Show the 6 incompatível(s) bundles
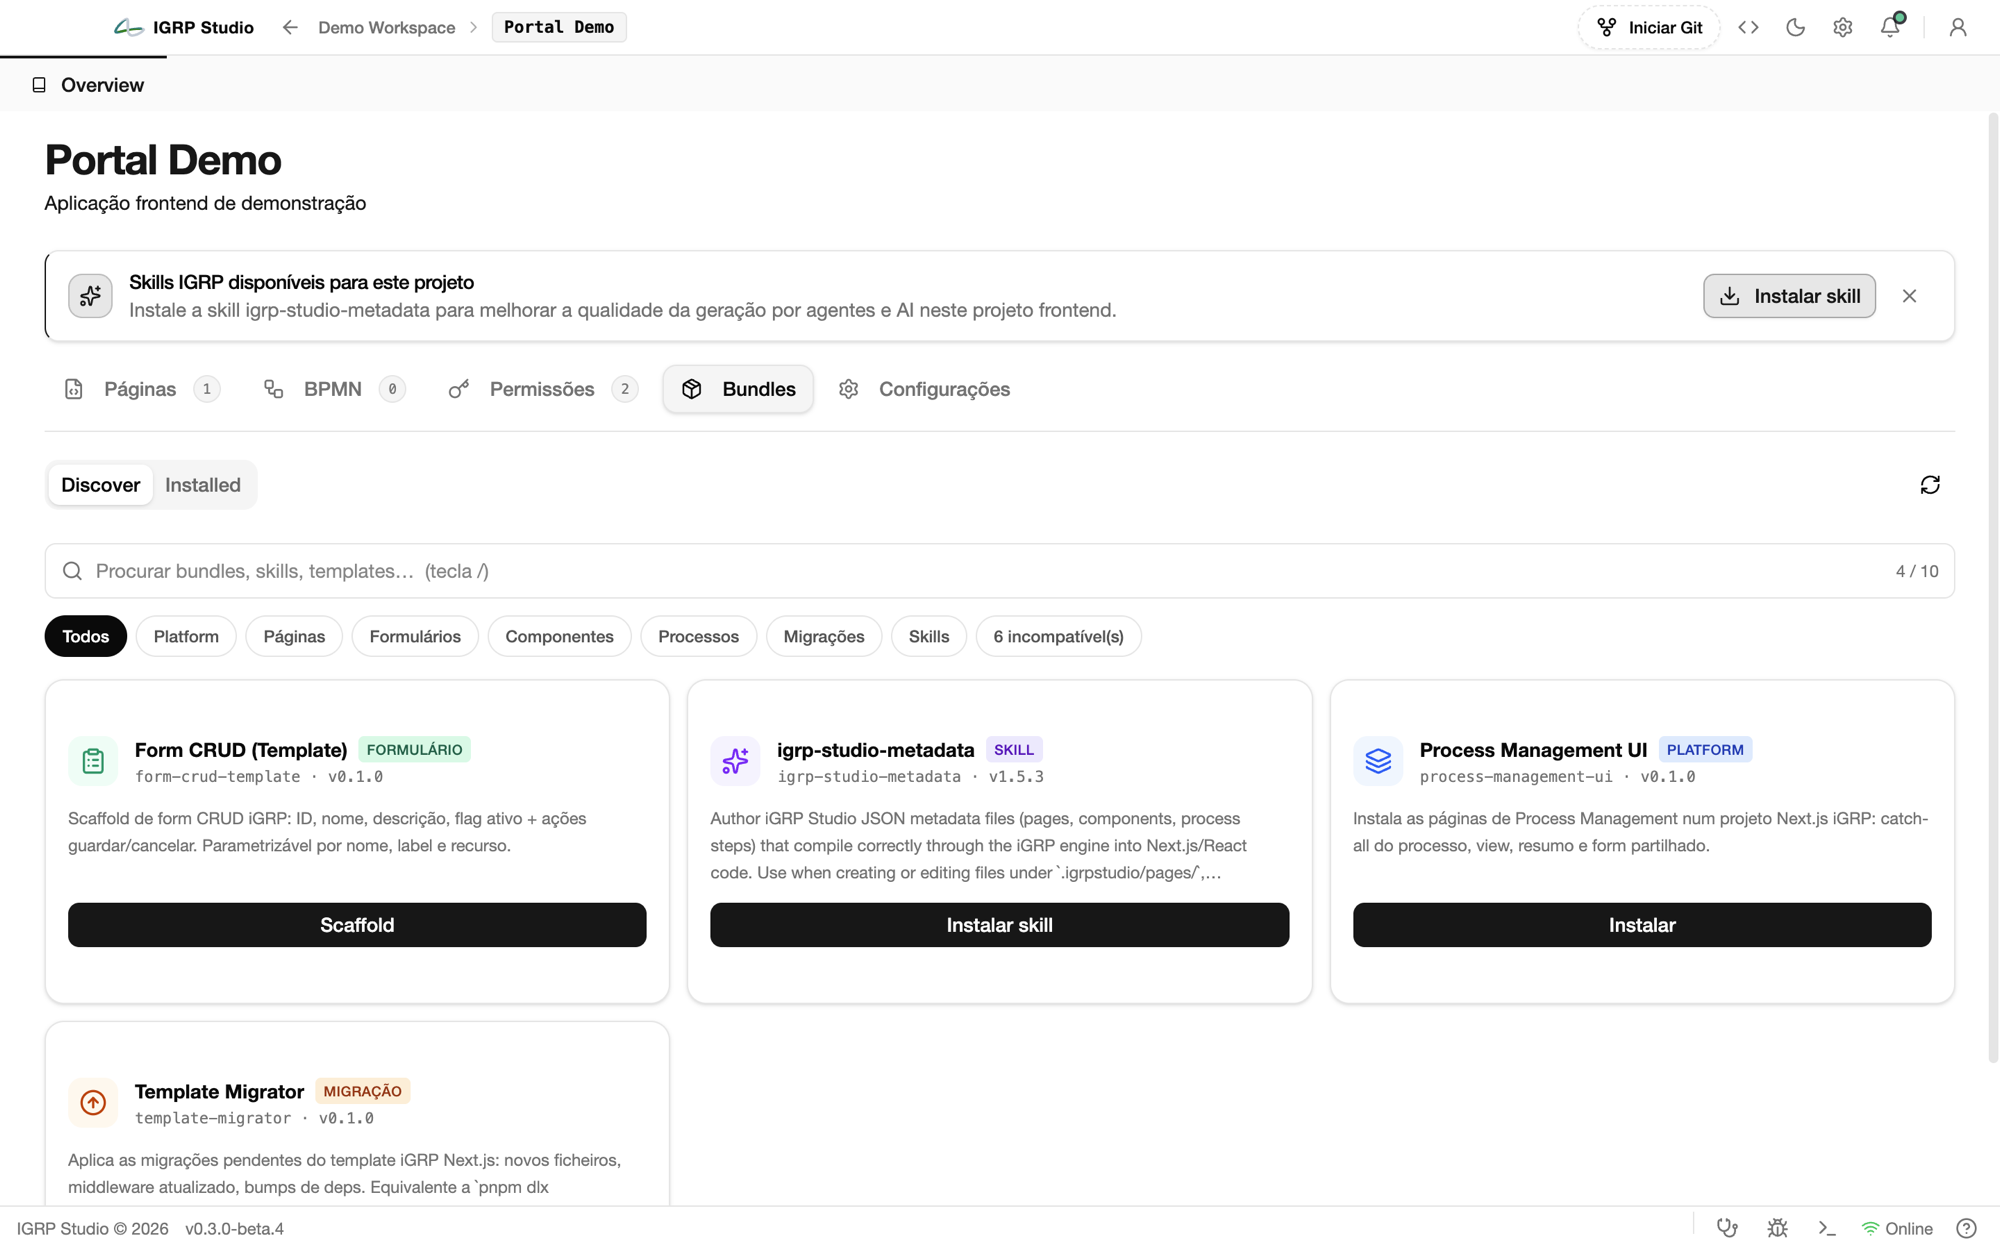This screenshot has width=2000, height=1250. point(1058,636)
